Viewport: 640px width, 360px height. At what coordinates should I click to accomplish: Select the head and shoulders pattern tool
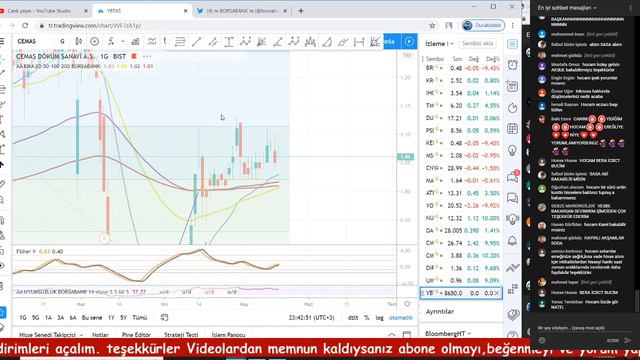[310, 42]
